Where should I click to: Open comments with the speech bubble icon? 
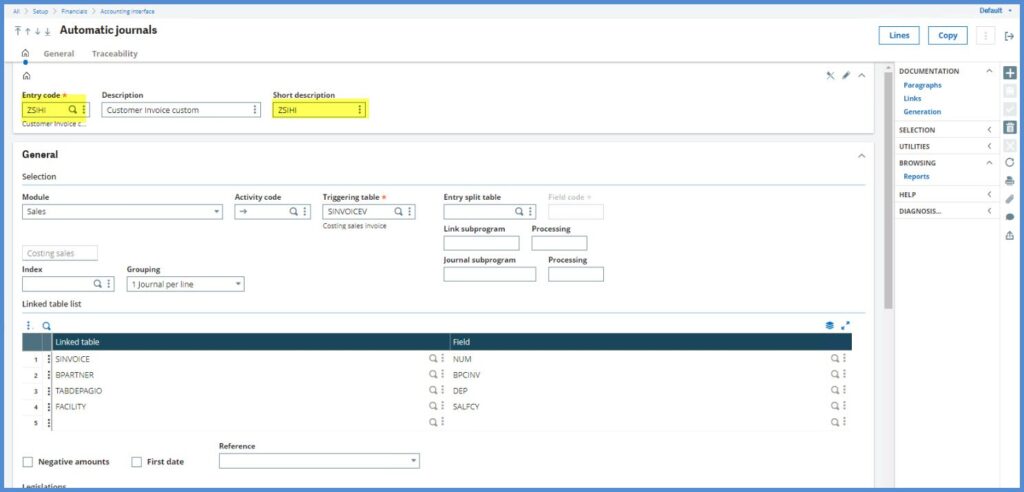[1009, 217]
